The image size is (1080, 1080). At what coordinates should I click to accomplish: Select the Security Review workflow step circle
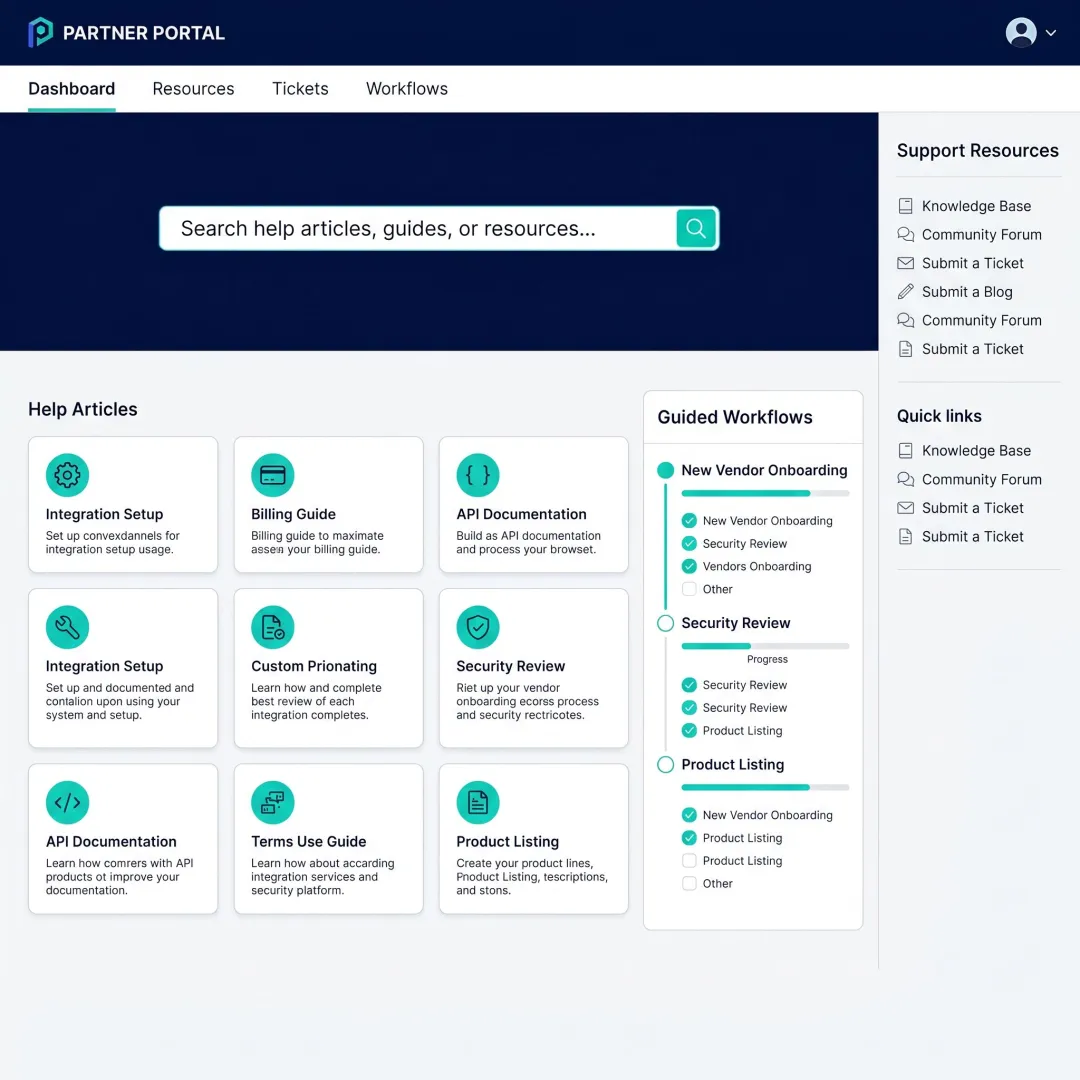pos(665,623)
